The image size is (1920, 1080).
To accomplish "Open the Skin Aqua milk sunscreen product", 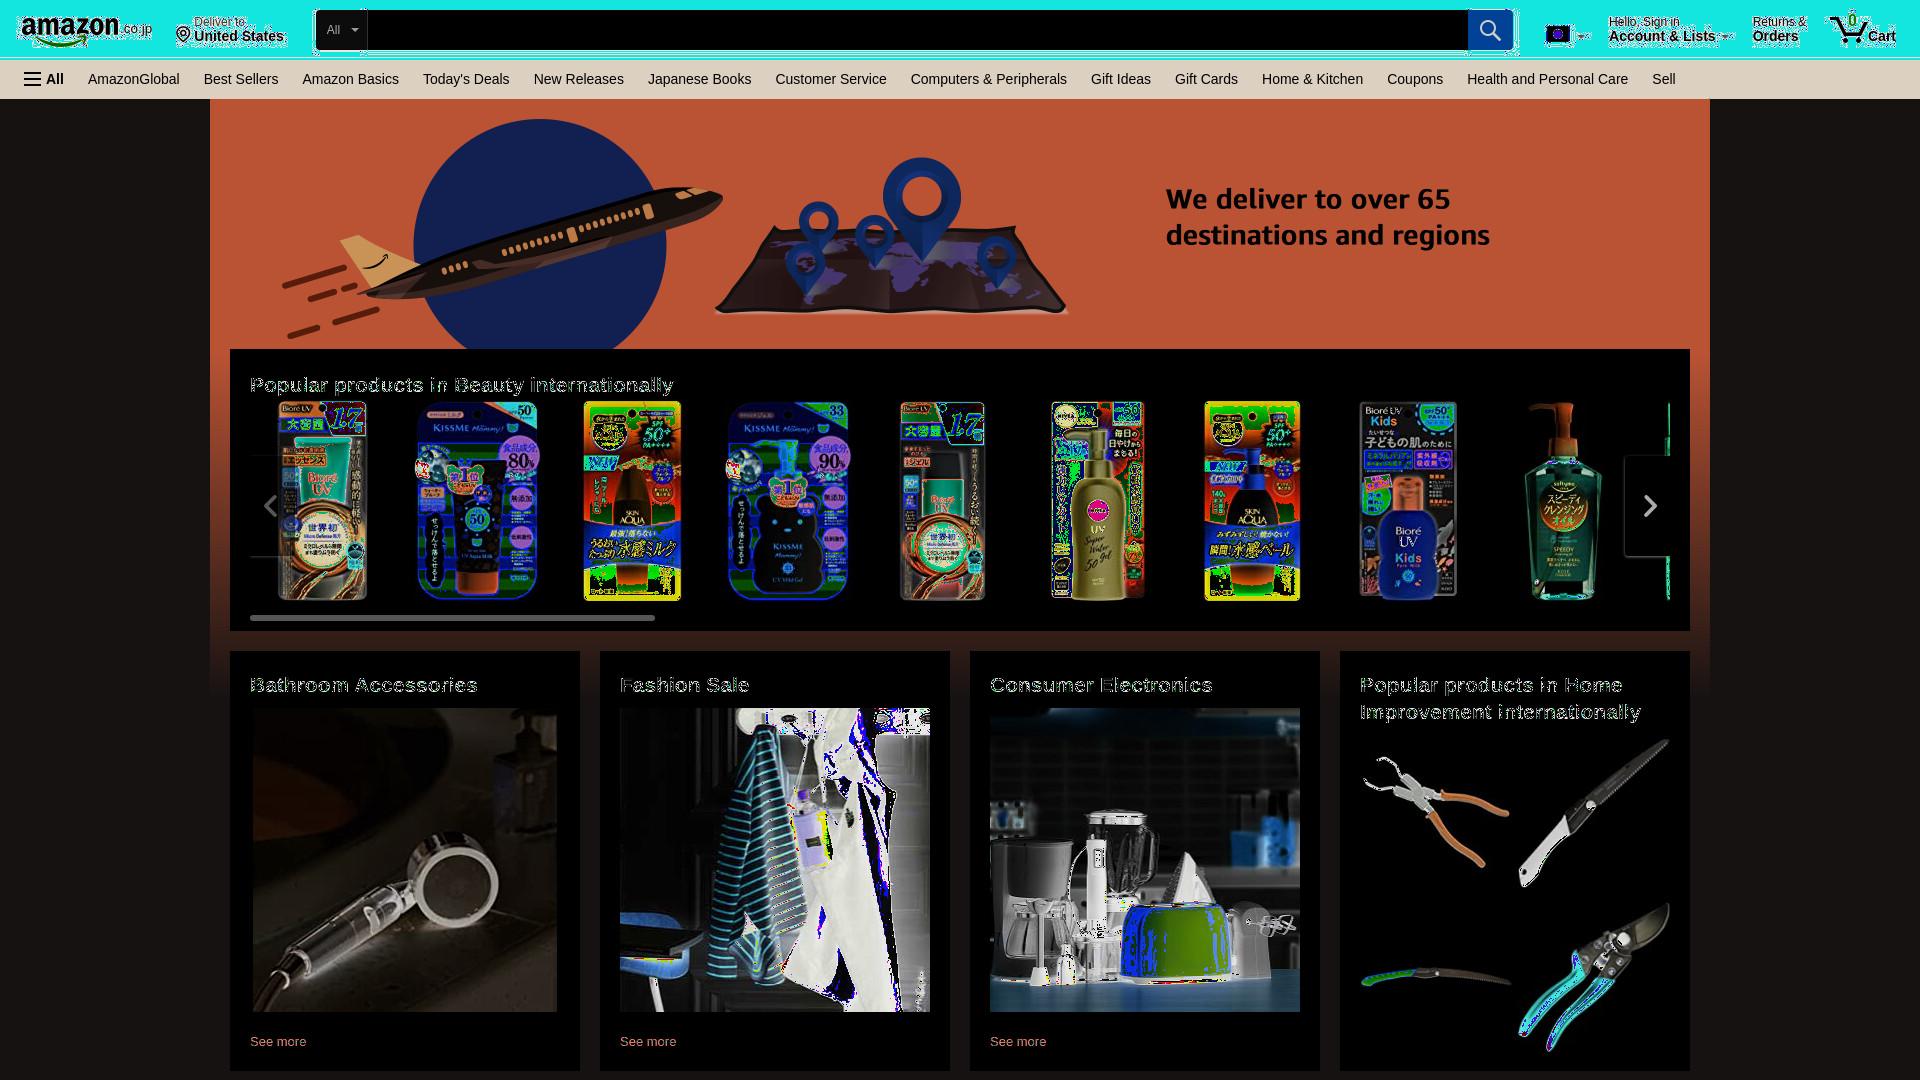I will 632,501.
